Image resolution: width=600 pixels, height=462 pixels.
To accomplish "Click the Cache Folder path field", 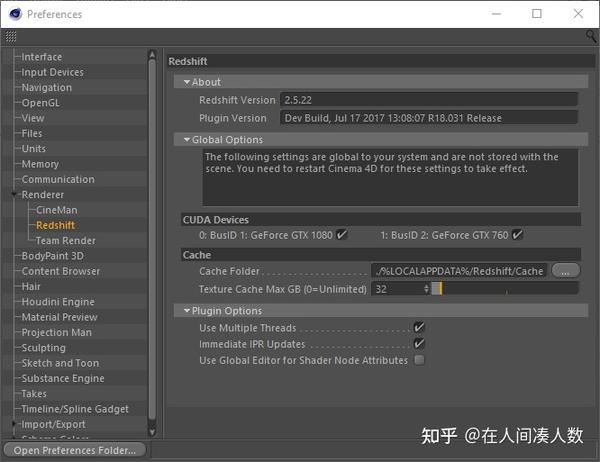I will click(x=459, y=271).
